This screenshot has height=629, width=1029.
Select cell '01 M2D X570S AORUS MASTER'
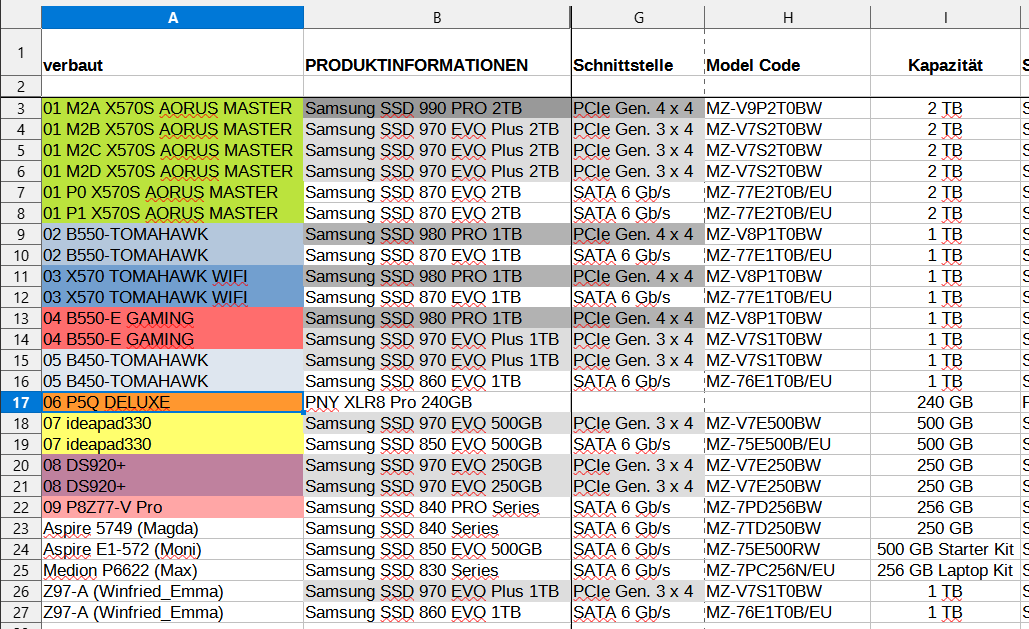point(173,171)
